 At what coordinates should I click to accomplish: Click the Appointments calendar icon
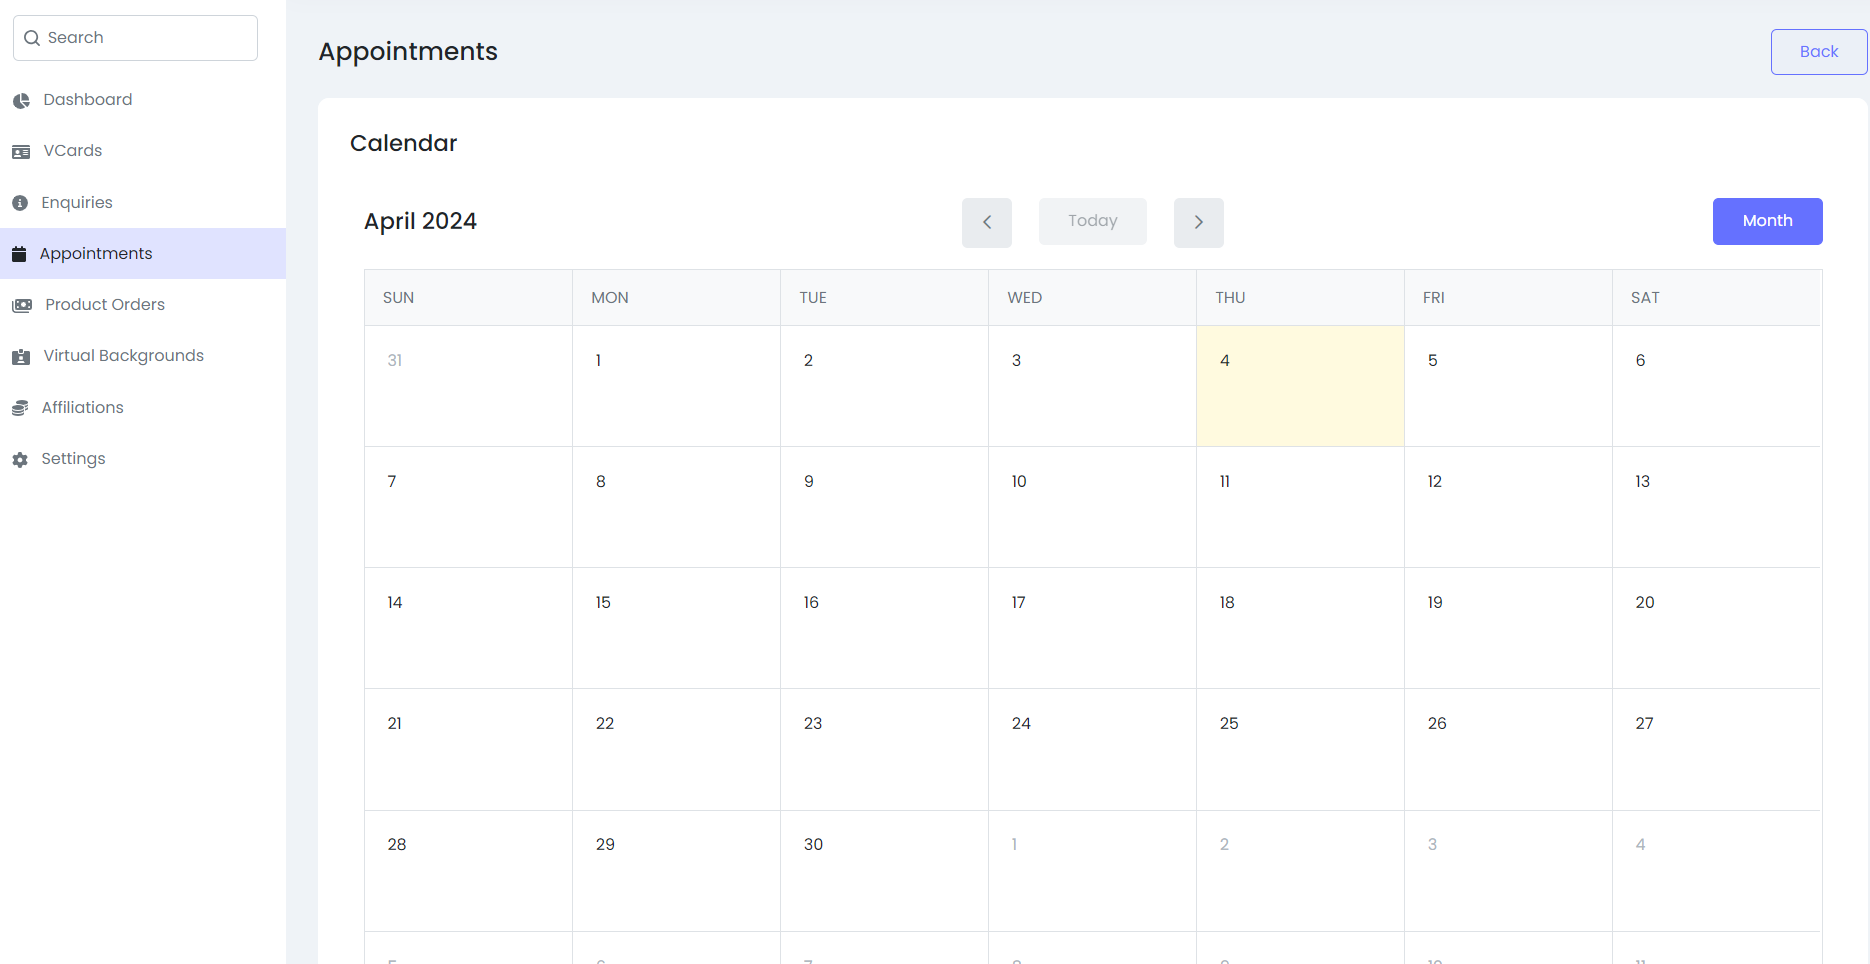[19, 254]
